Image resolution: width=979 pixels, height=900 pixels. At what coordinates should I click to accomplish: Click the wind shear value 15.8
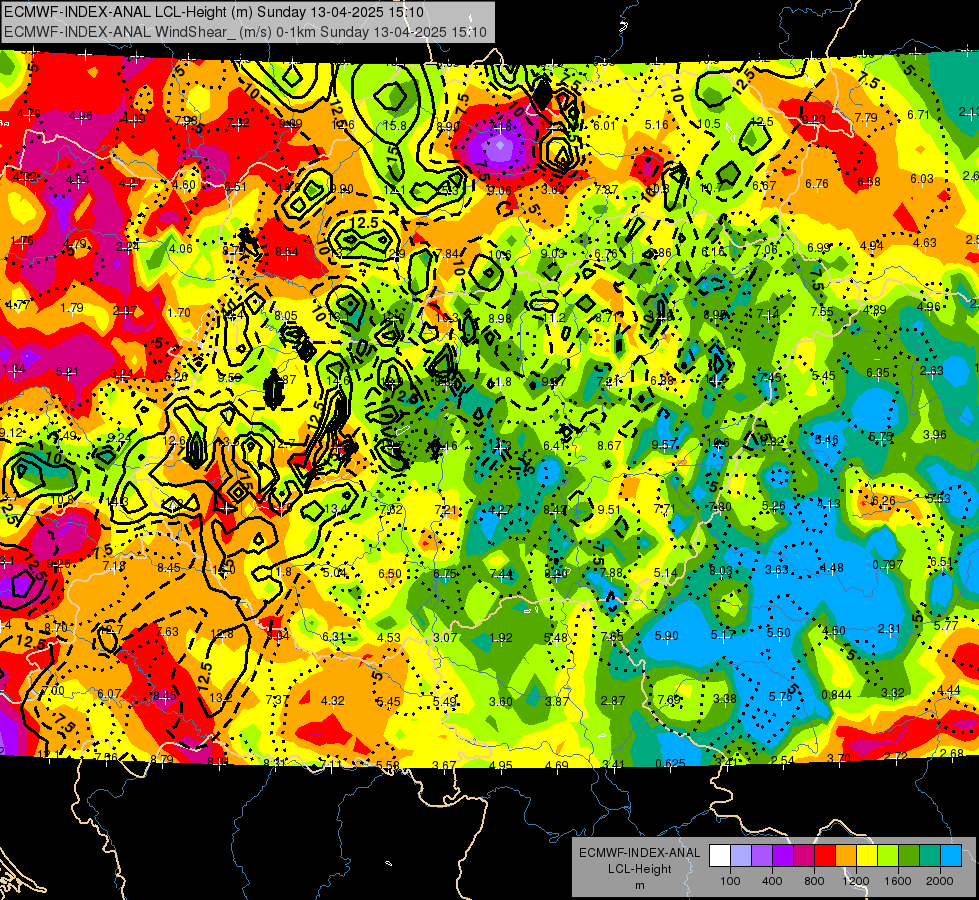(x=395, y=126)
